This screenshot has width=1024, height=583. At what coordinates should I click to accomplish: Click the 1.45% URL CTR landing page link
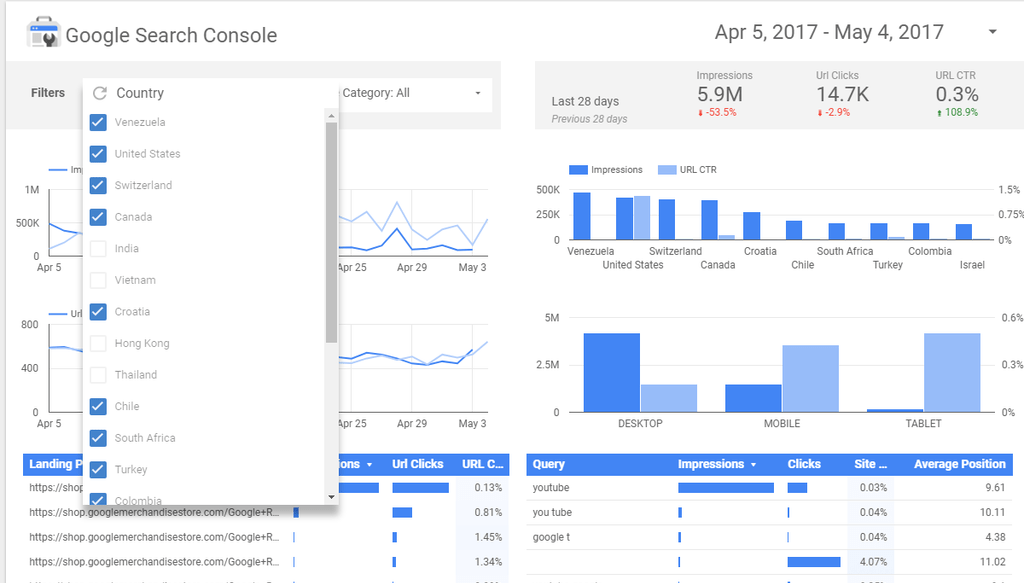pyautogui.click(x=154, y=537)
